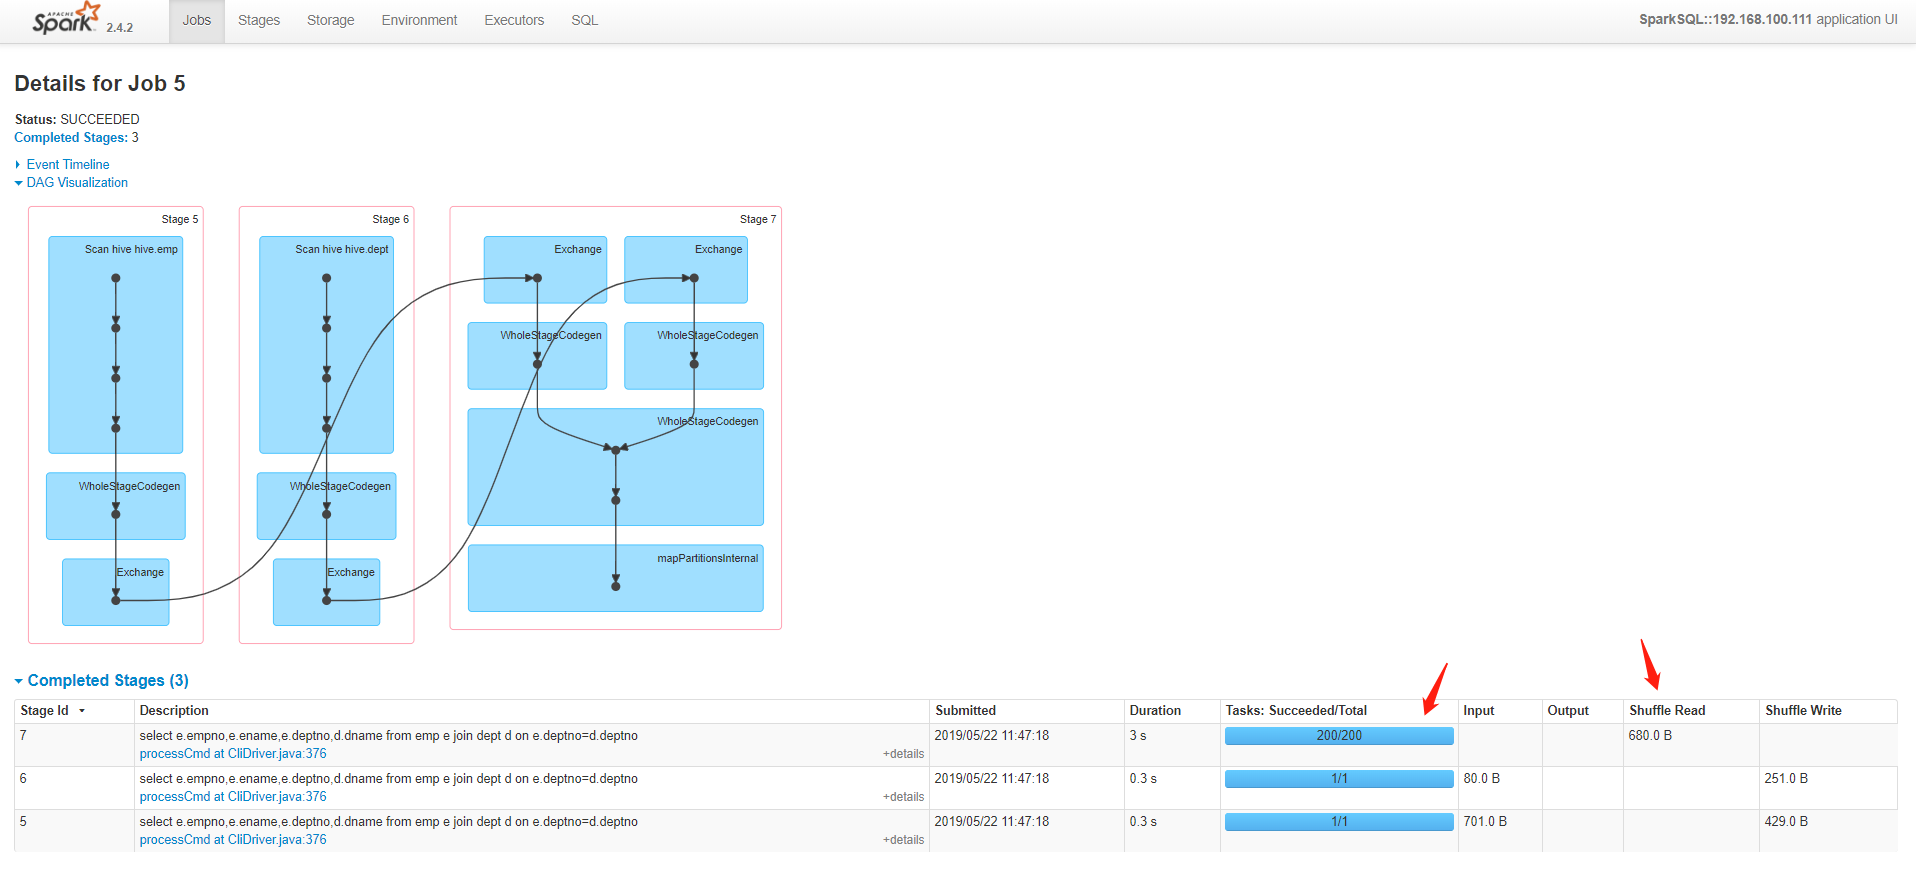Open processCmd link for stage 5
1916x877 pixels.
233,840
